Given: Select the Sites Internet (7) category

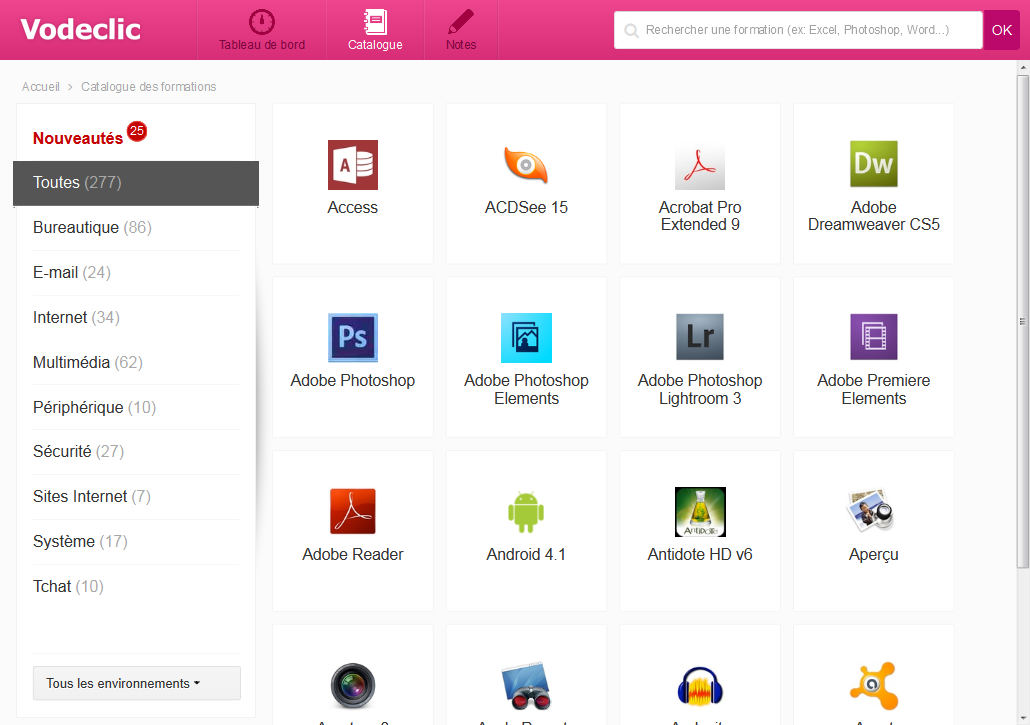Looking at the screenshot, I should (x=136, y=497).
